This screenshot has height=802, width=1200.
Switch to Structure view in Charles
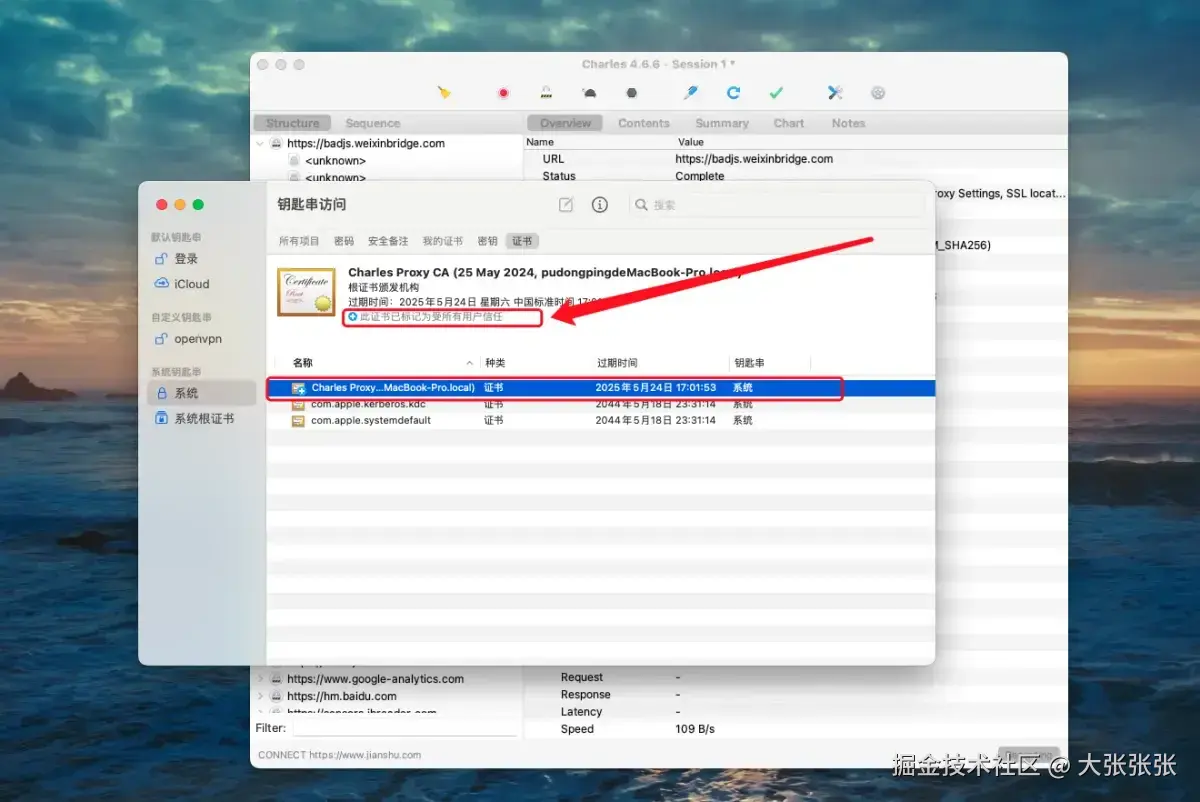(x=293, y=123)
